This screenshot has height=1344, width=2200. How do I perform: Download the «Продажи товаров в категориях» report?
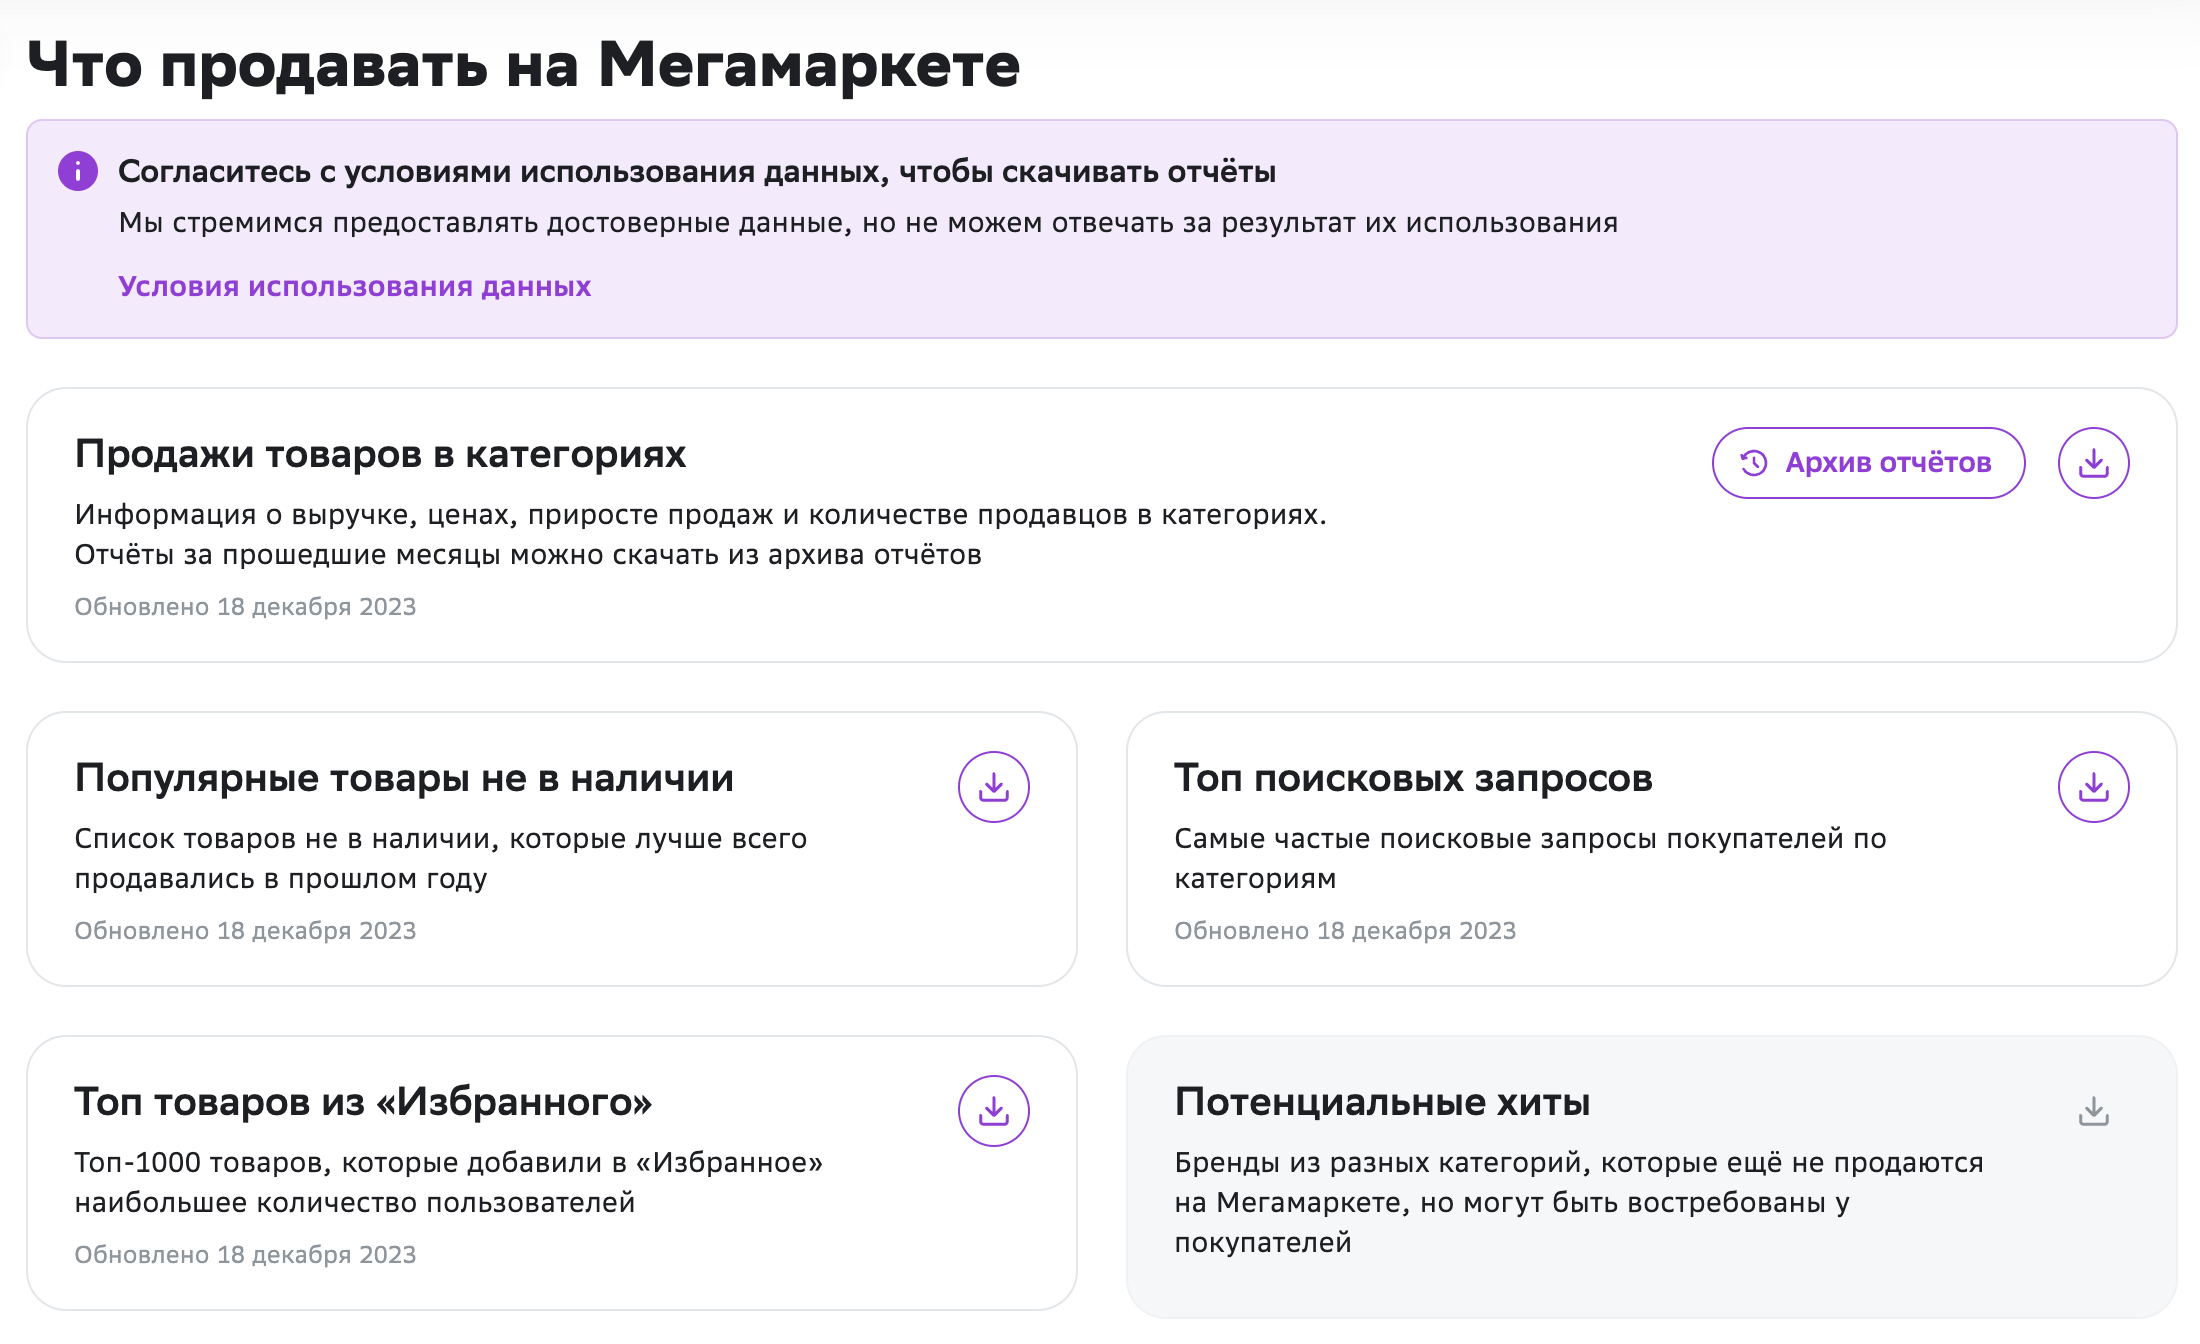(x=2093, y=463)
